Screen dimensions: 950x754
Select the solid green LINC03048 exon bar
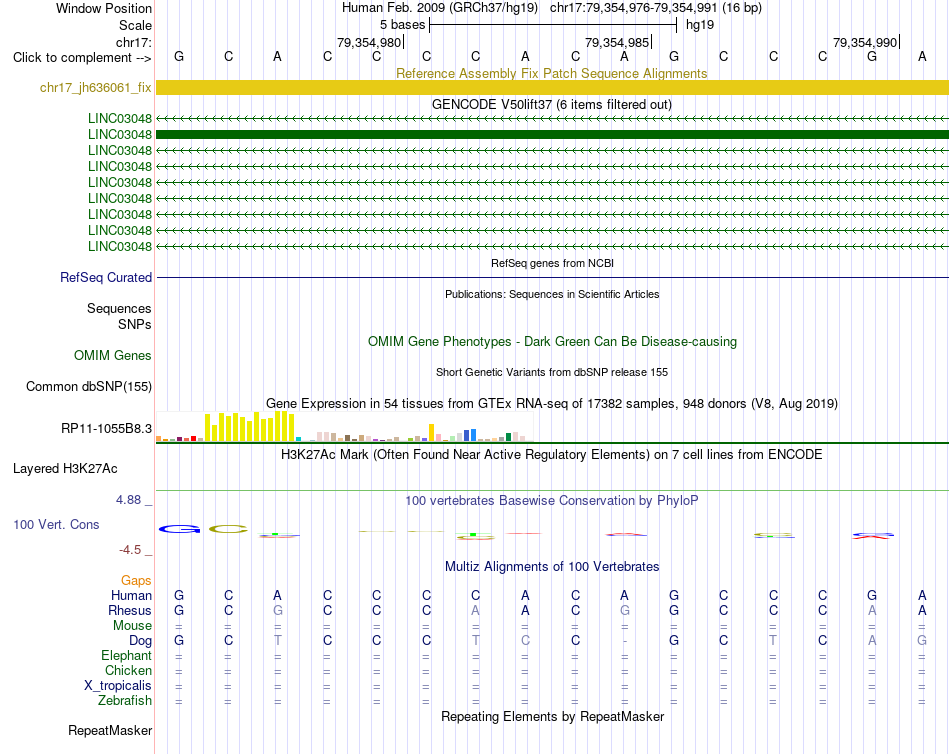point(552,135)
